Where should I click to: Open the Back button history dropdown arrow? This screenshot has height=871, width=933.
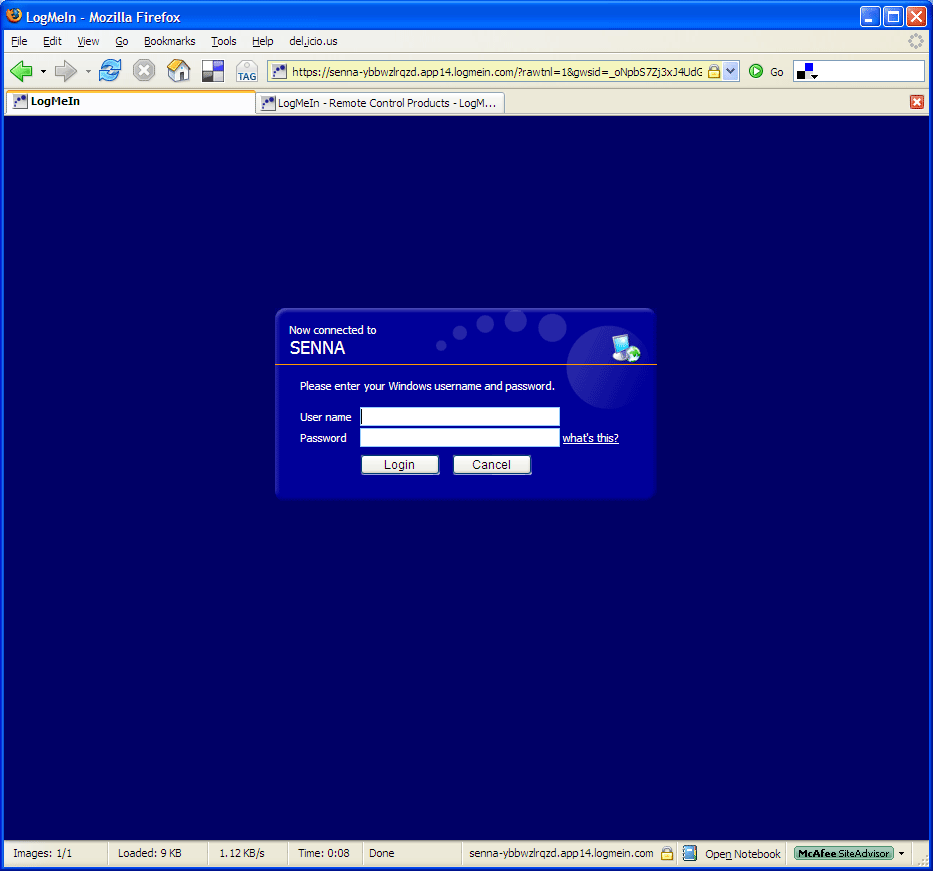pos(43,72)
